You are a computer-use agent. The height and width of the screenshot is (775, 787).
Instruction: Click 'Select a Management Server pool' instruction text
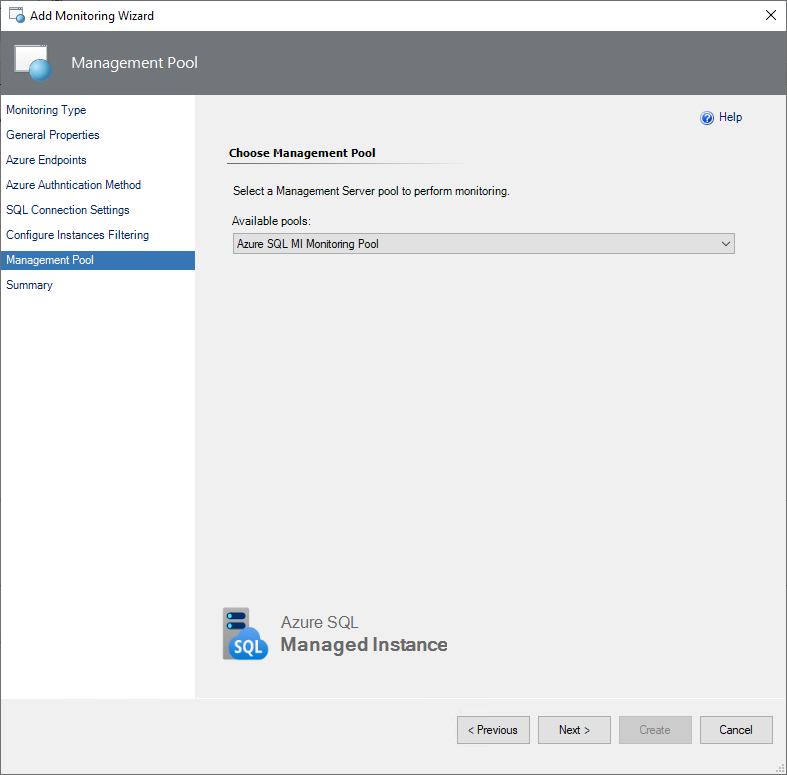[x=371, y=191]
